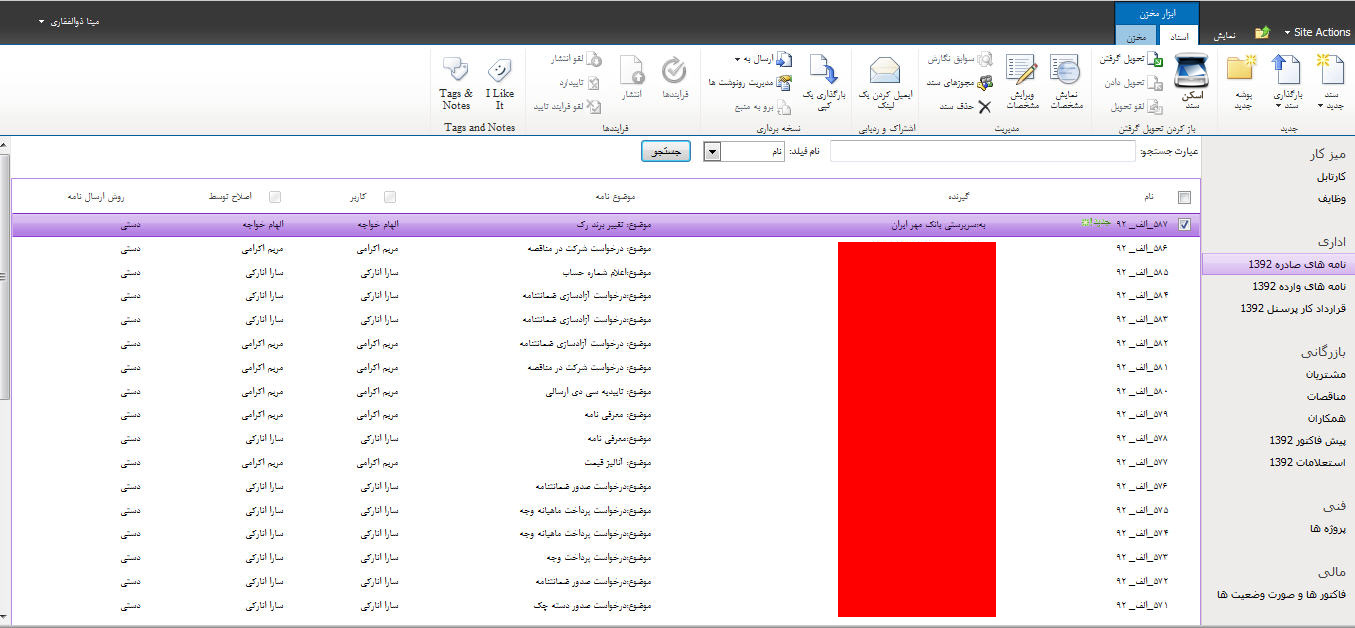Click Cancel Approval (لغو فرایند تایید) icon
This screenshot has height=628, width=1355.
[594, 107]
